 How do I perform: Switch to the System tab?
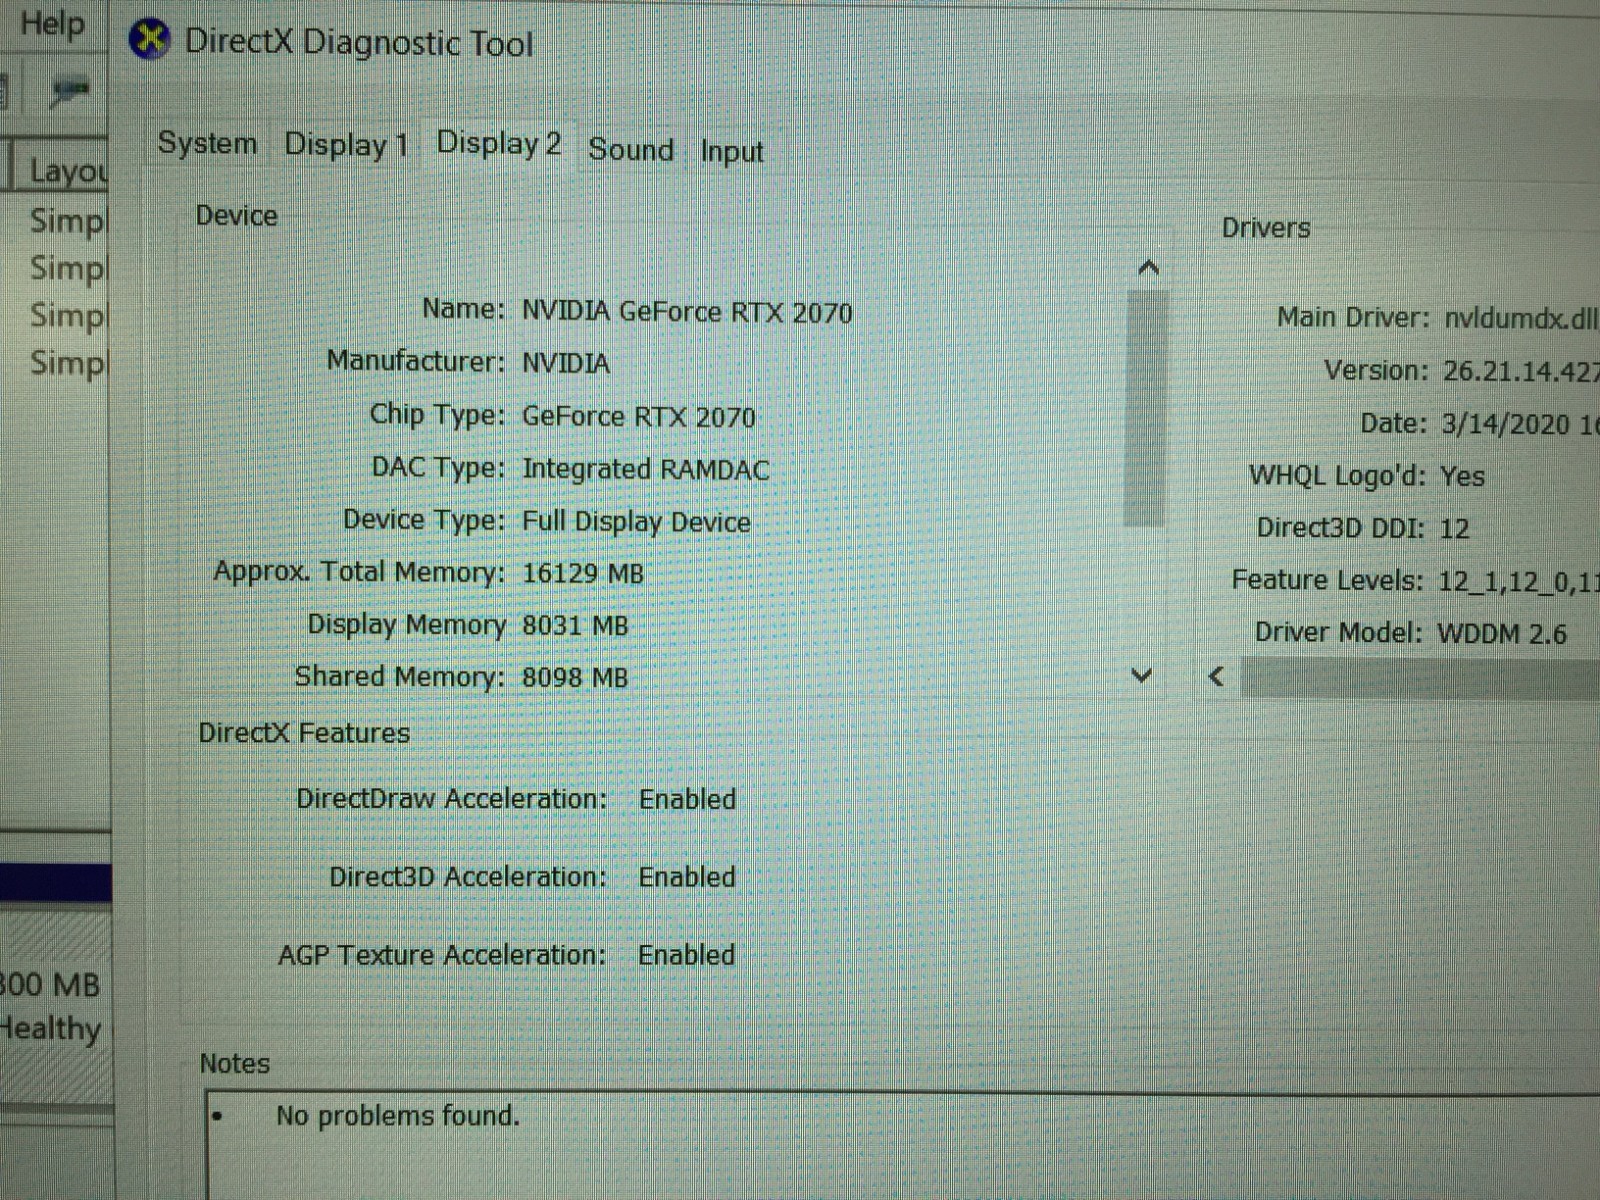click(208, 143)
